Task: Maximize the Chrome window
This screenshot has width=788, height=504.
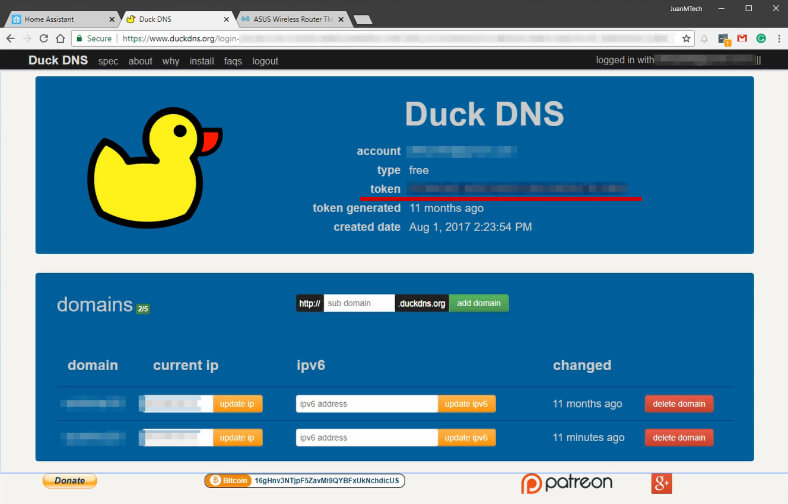Action: 748,9
